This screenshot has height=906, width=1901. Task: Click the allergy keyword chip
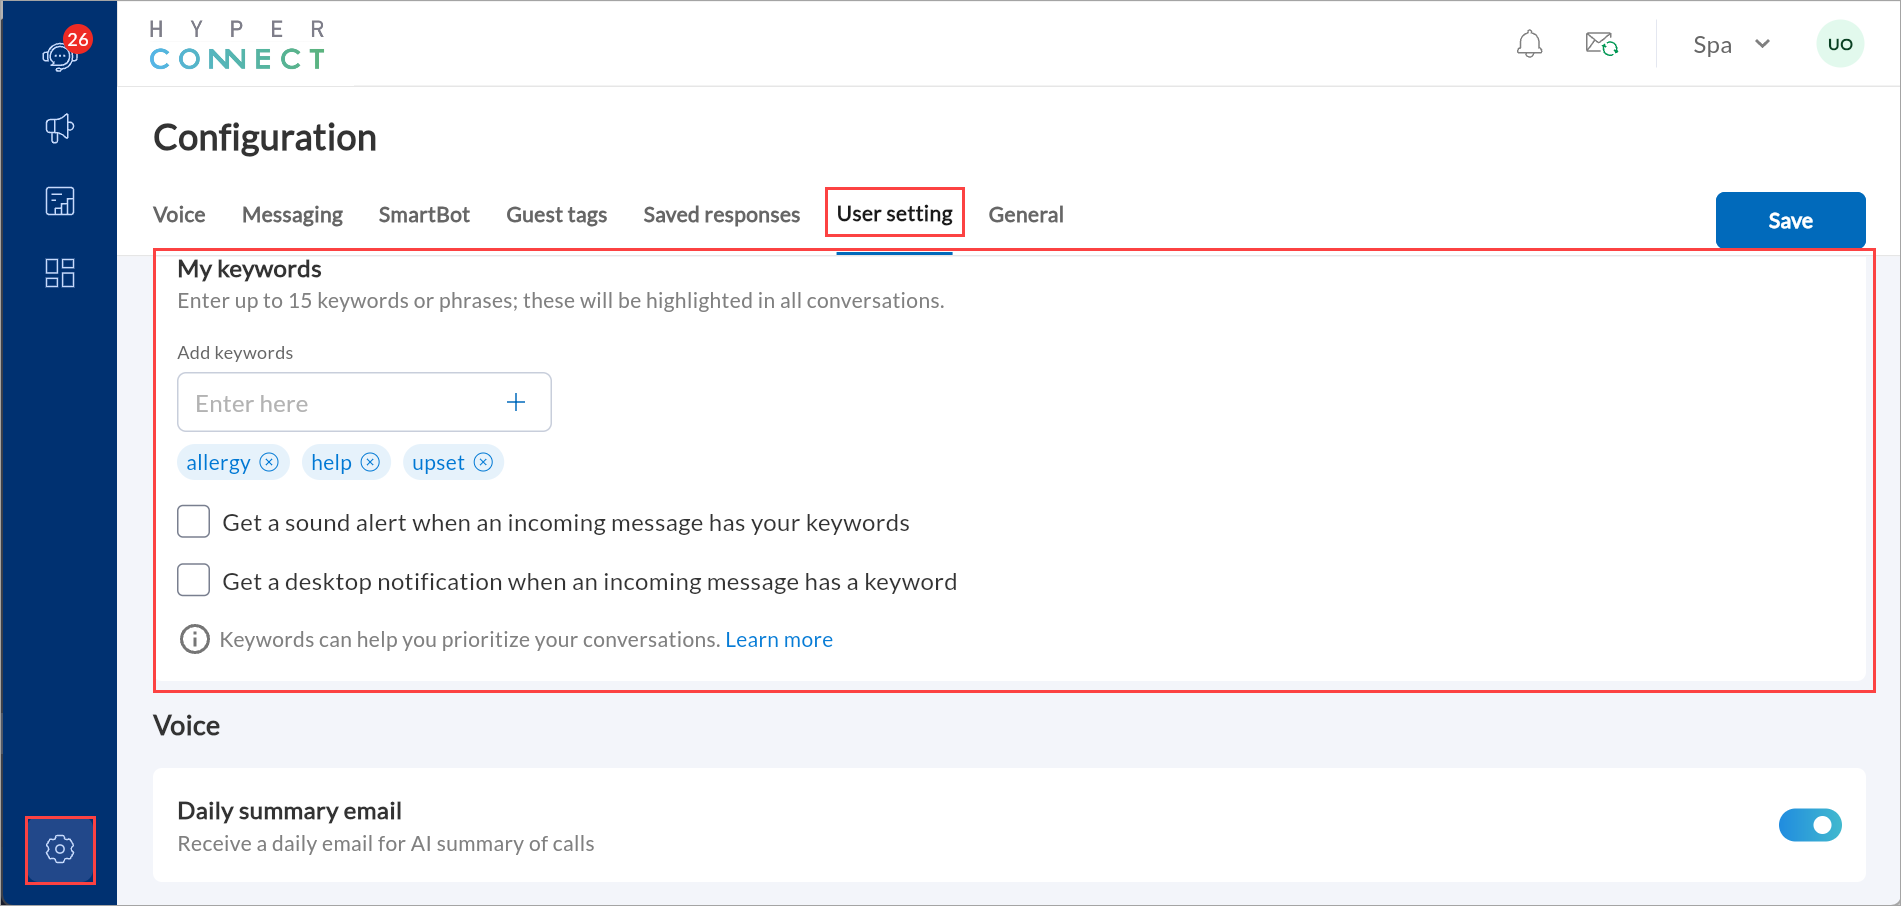[x=233, y=462]
